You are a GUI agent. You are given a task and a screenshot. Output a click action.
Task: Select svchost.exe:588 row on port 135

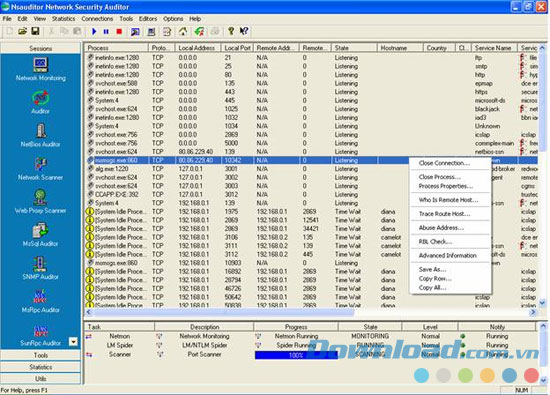pyautogui.click(x=310, y=83)
